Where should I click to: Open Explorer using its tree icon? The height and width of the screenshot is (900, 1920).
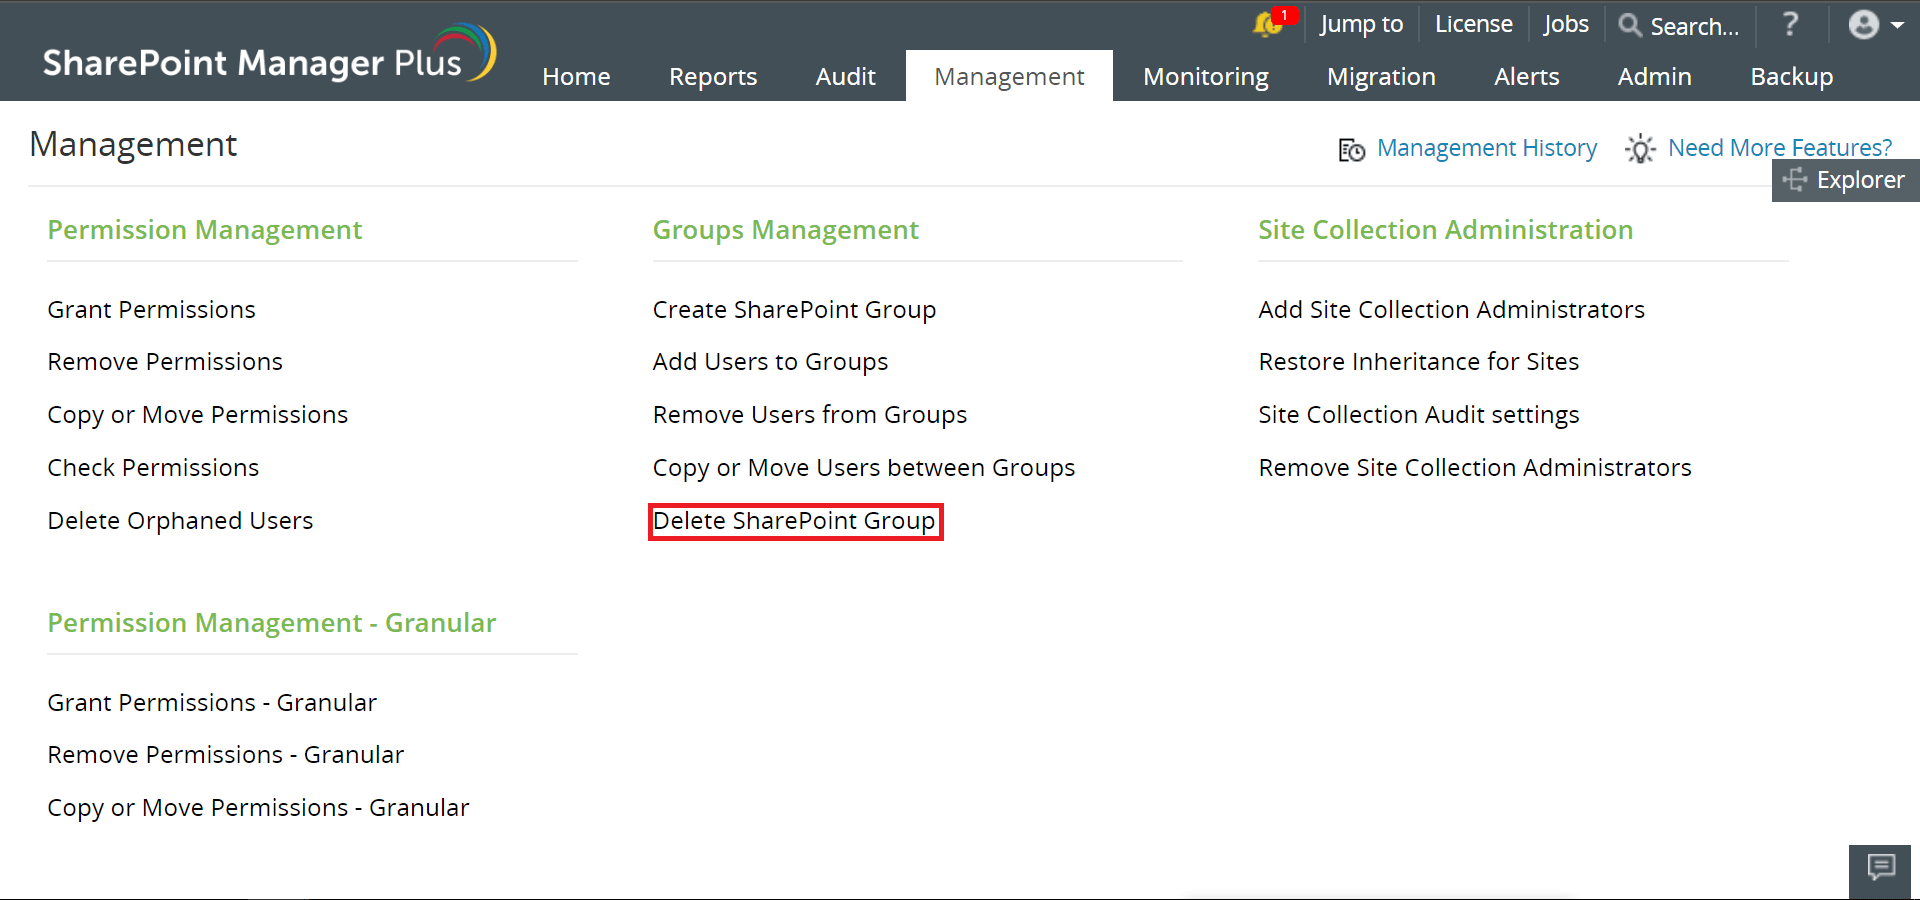1796,181
